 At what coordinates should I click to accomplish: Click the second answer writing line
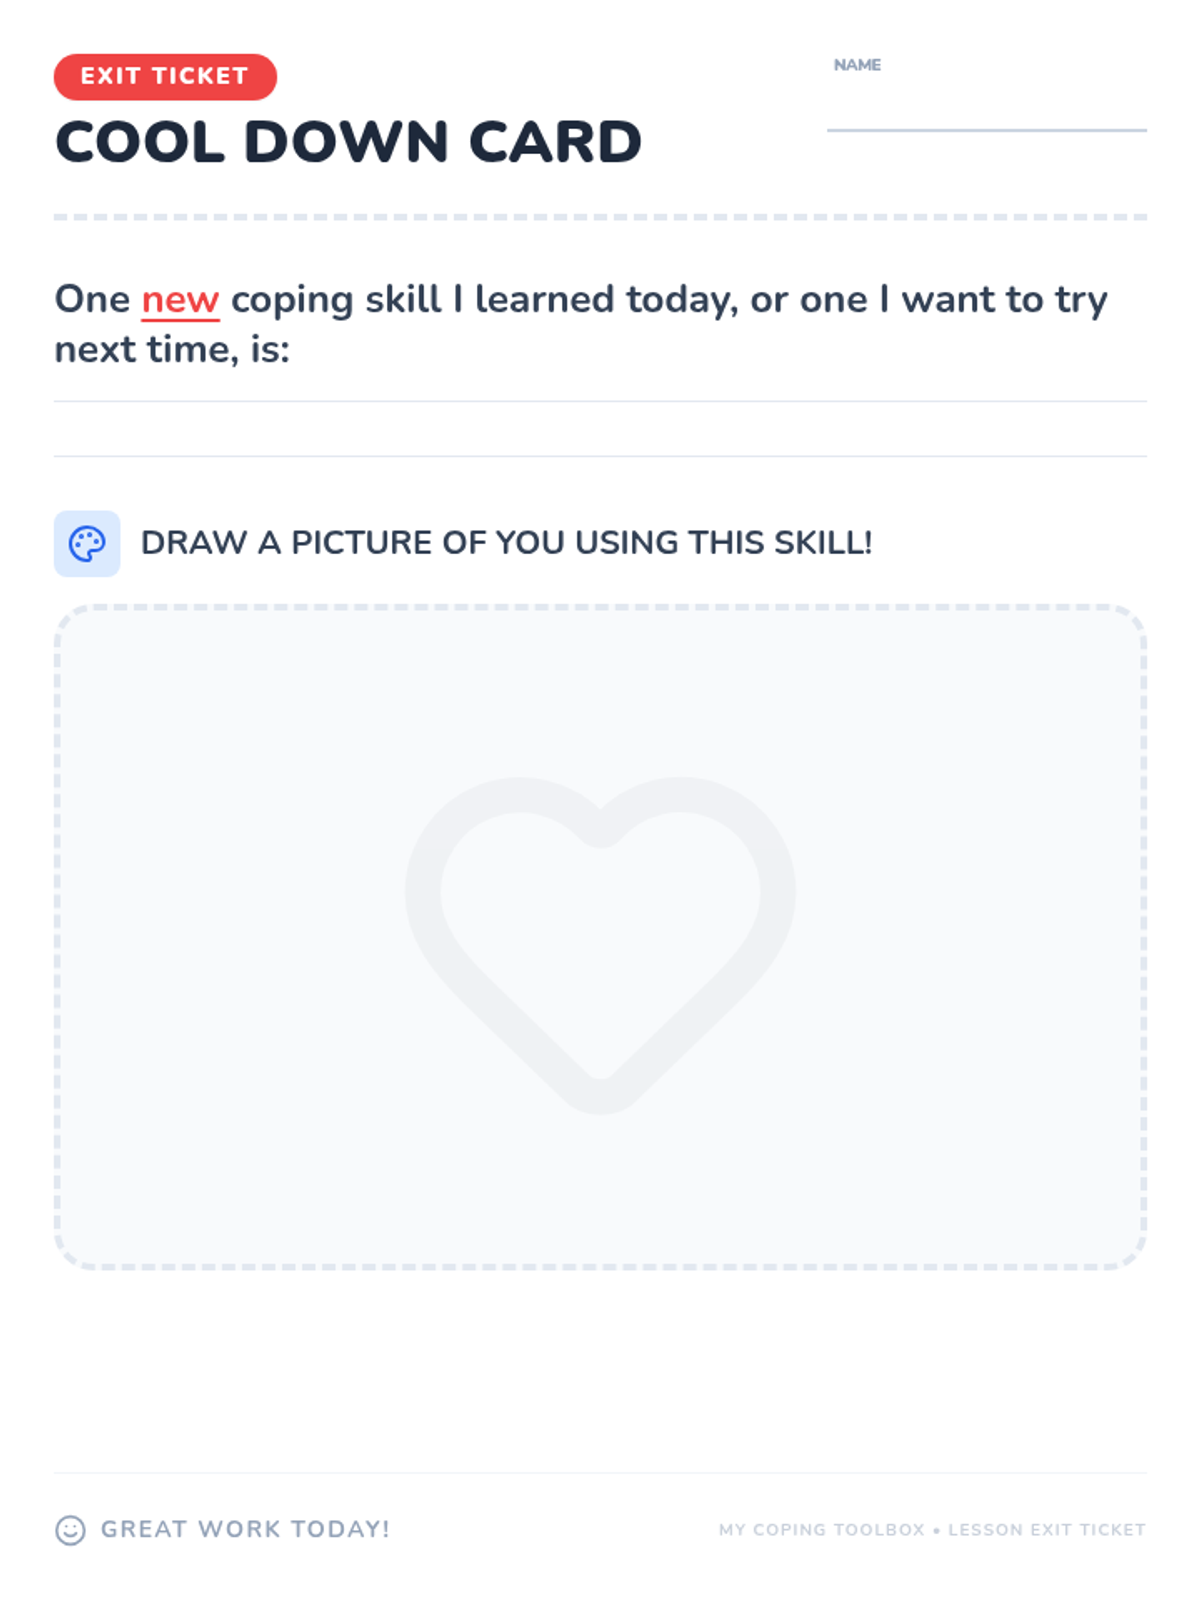[x=600, y=456]
